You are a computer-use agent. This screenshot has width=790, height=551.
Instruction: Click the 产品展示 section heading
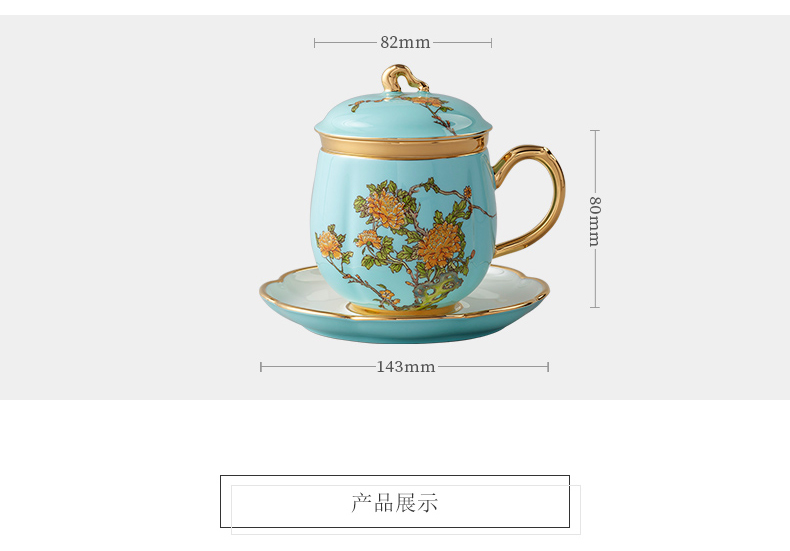click(x=394, y=502)
